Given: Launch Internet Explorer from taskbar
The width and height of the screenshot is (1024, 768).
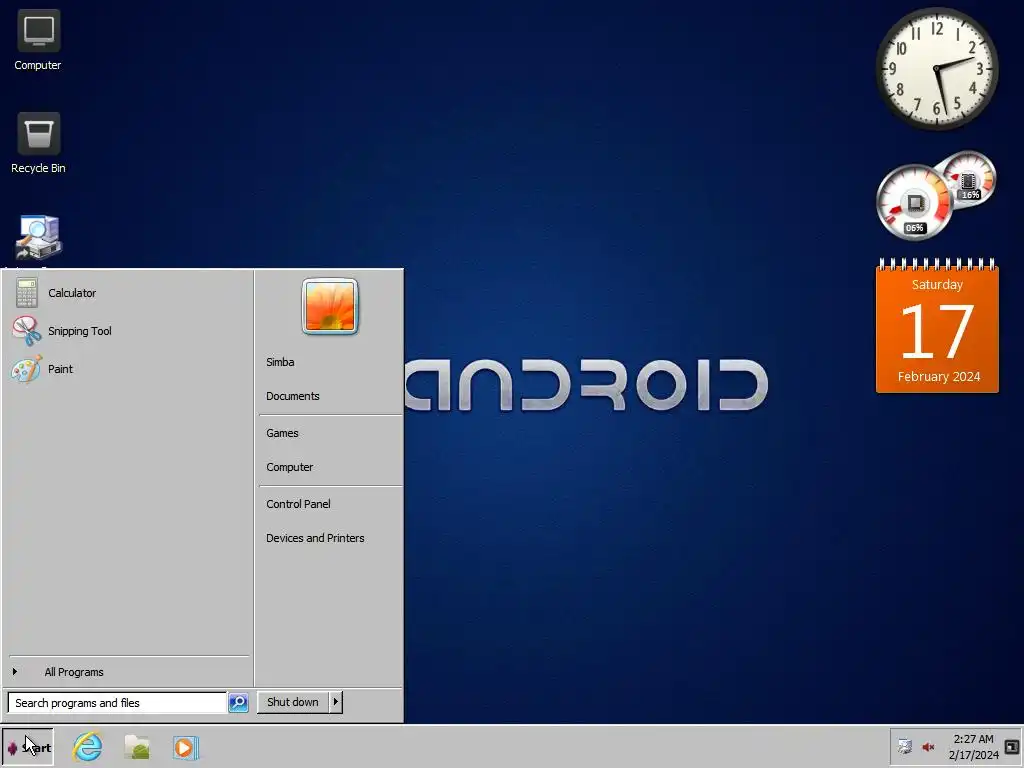Looking at the screenshot, I should [88, 747].
